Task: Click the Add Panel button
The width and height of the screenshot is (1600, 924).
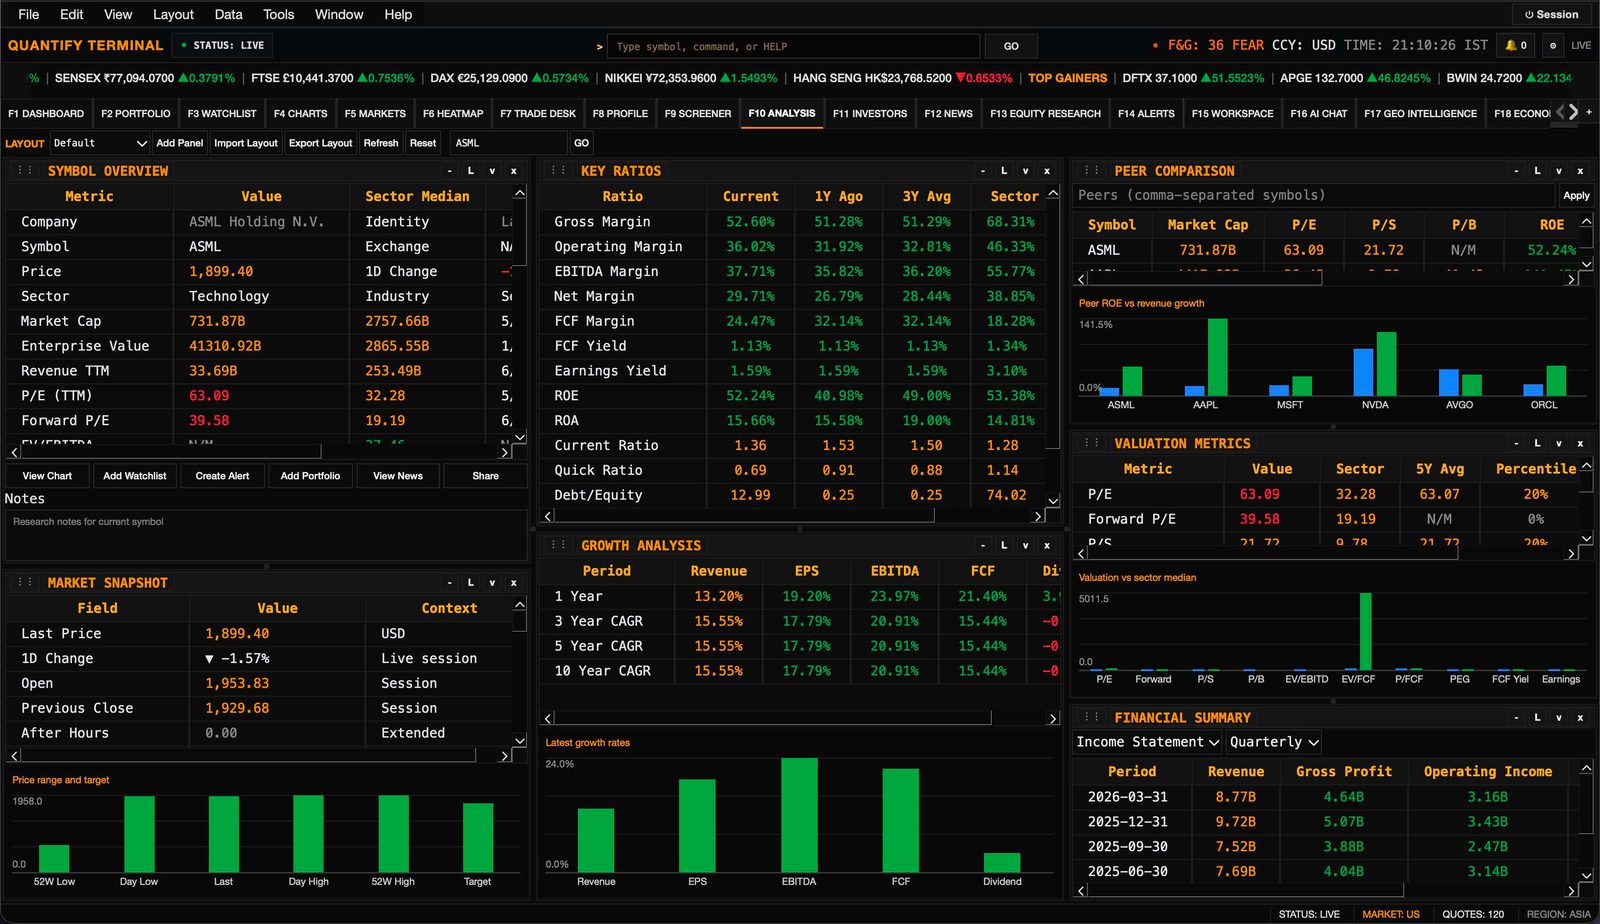Action: pos(180,143)
